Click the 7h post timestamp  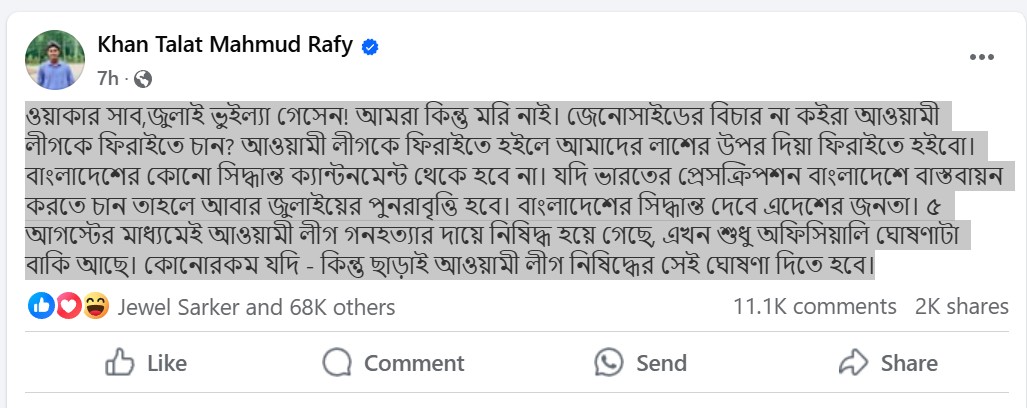point(108,77)
